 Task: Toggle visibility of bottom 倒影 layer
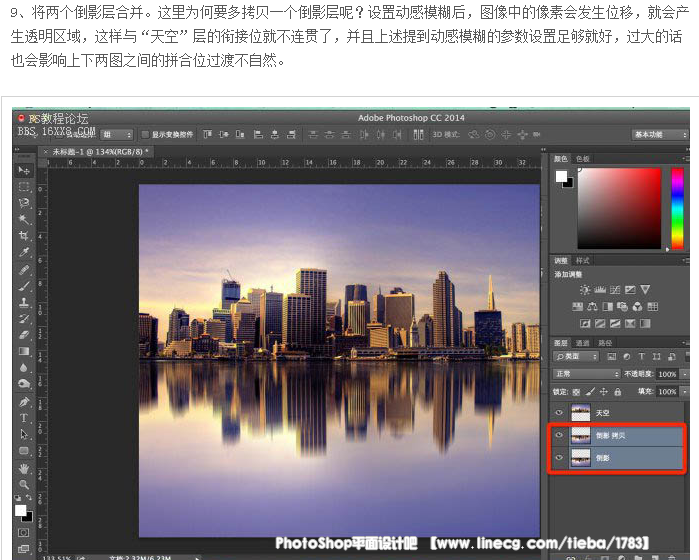pyautogui.click(x=559, y=457)
